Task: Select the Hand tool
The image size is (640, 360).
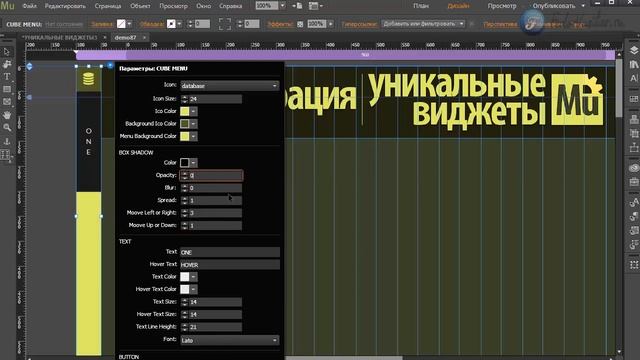Action: [7, 115]
